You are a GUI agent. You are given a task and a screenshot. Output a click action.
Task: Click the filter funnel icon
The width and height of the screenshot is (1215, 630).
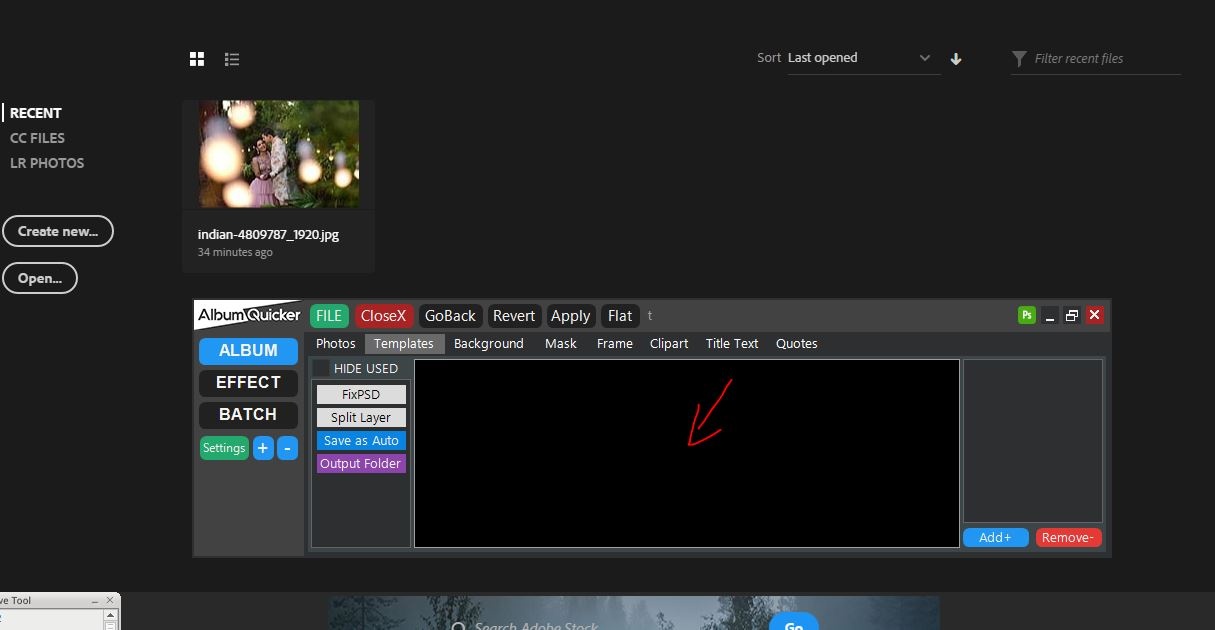tap(1019, 59)
